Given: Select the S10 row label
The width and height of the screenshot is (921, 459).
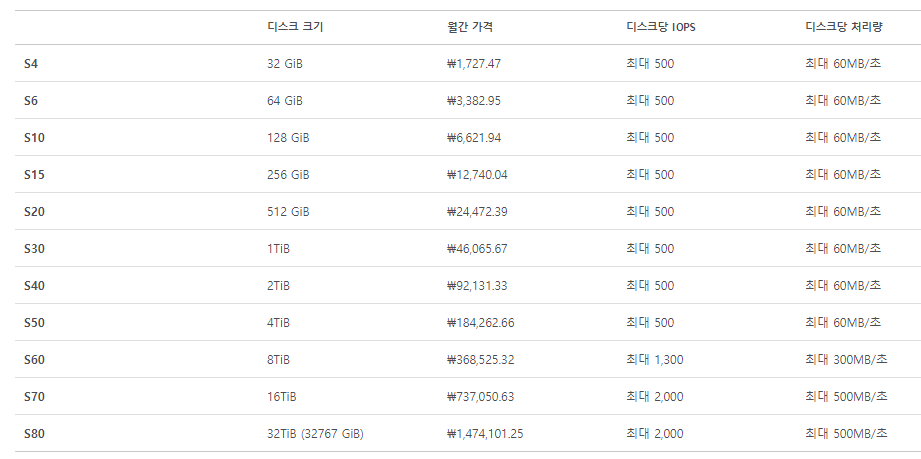Looking at the screenshot, I should point(34,138).
